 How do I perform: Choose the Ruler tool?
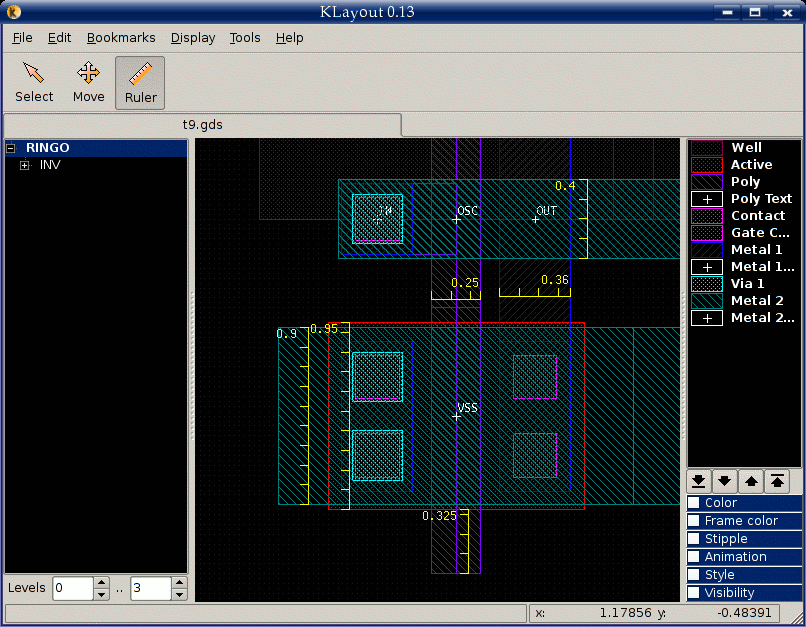pos(140,82)
